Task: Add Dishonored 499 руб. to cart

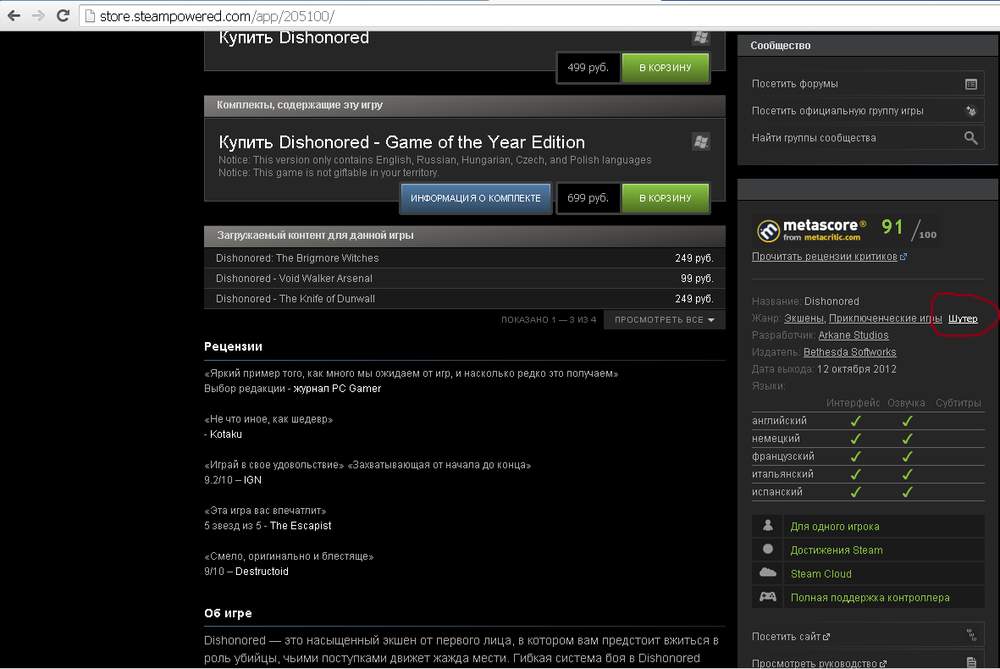Action: coord(665,68)
